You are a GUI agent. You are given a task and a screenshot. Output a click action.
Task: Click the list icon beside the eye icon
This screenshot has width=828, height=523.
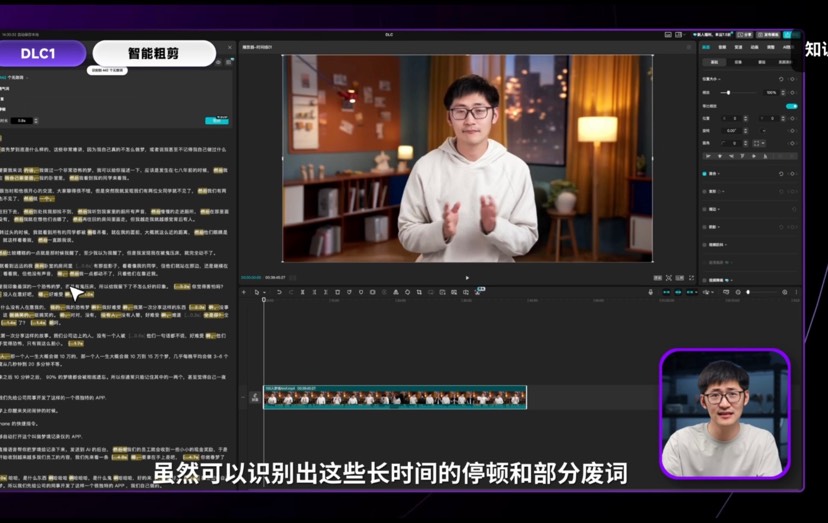[229, 62]
